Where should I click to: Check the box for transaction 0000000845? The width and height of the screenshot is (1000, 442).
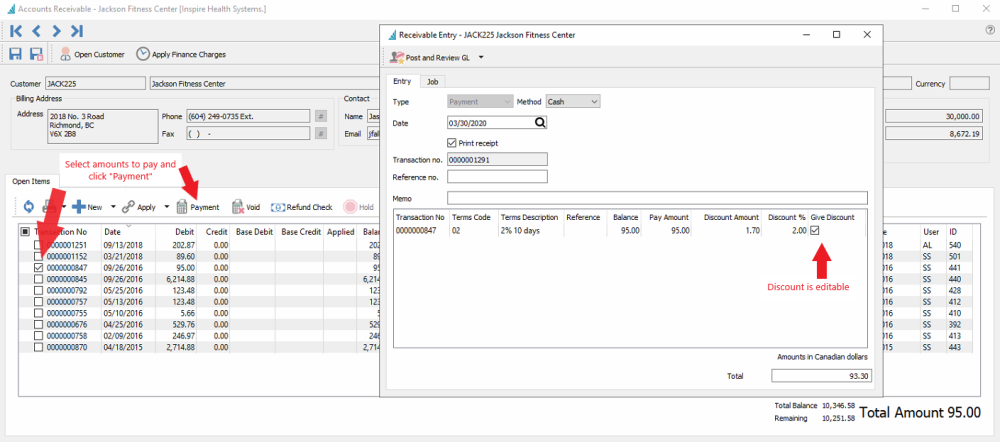click(x=38, y=279)
